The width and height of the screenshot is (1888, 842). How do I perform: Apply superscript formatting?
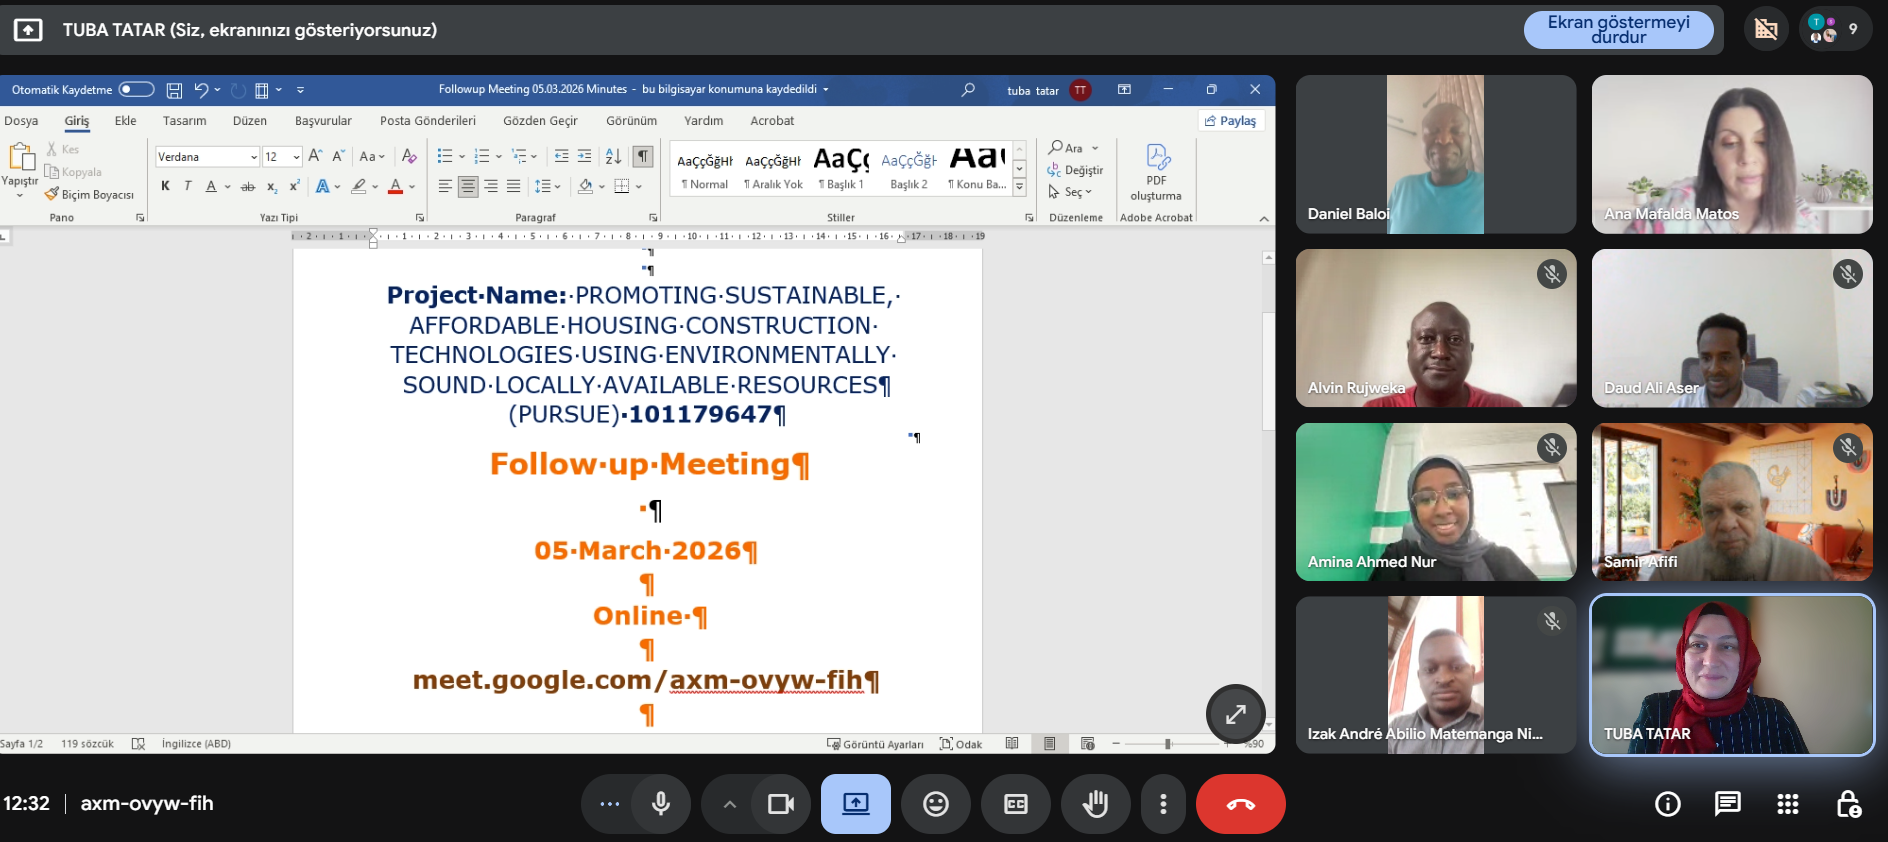pos(294,186)
